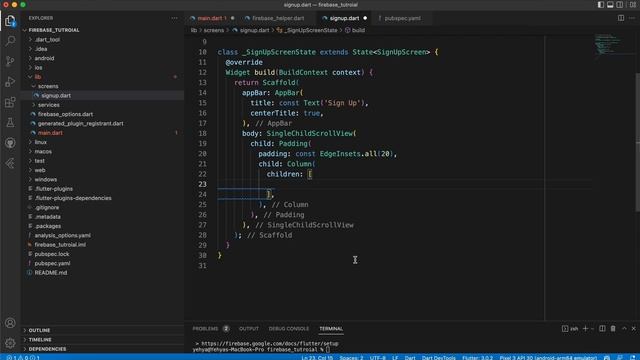This screenshot has height=360, width=640.
Task: Close the terminal panel
Action: coord(633,329)
